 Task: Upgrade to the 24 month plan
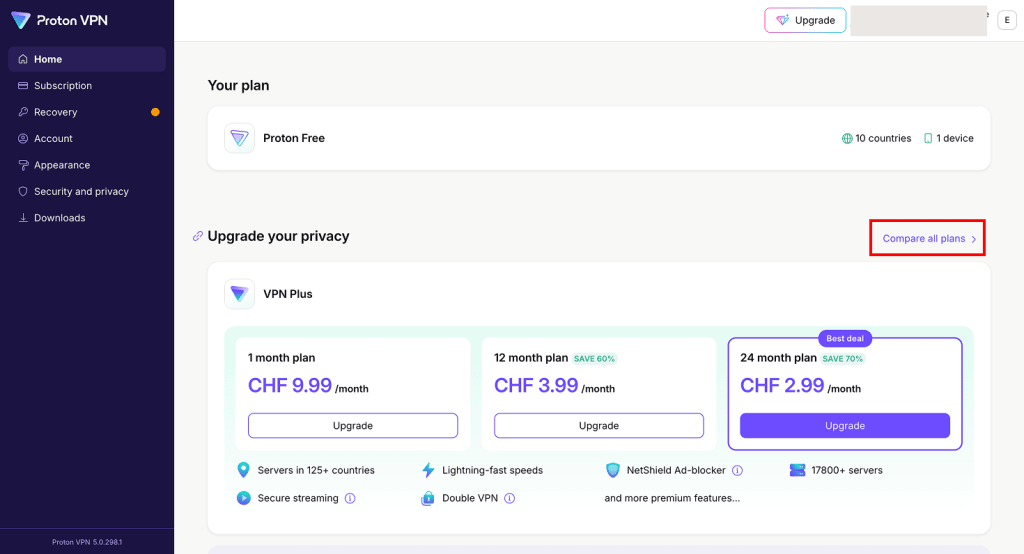845,425
